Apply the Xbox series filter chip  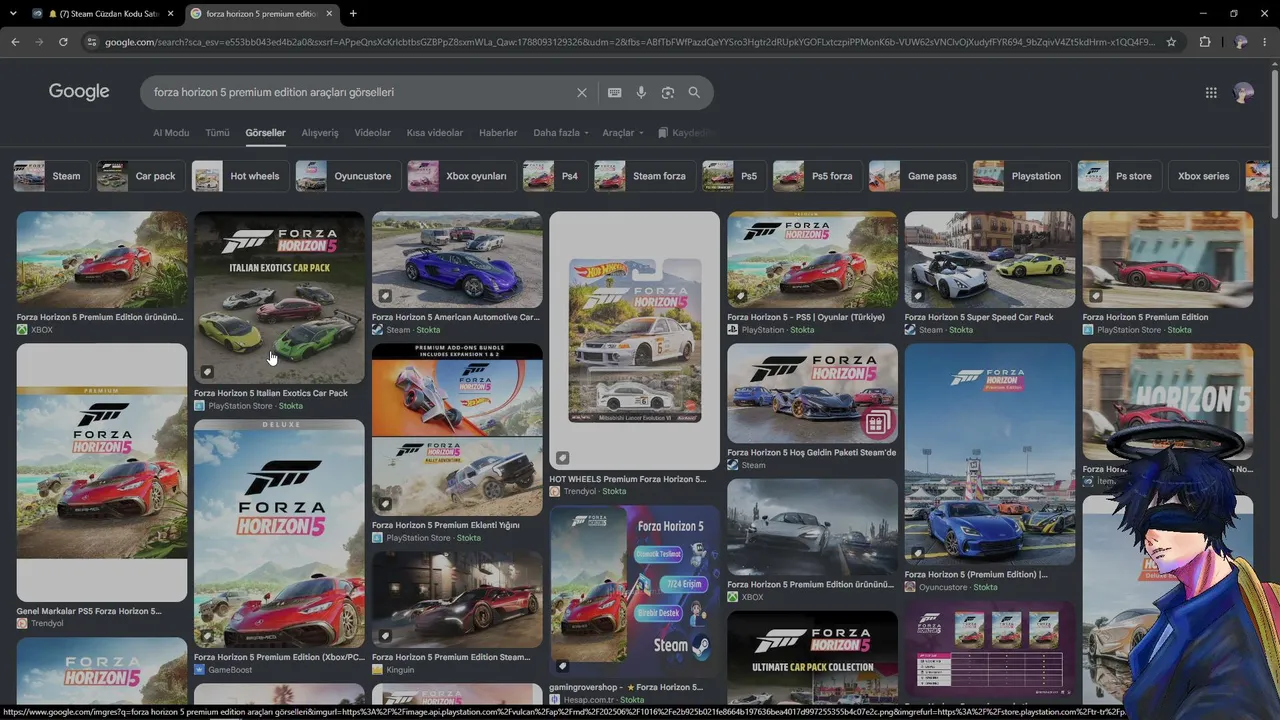pyautogui.click(x=1203, y=176)
